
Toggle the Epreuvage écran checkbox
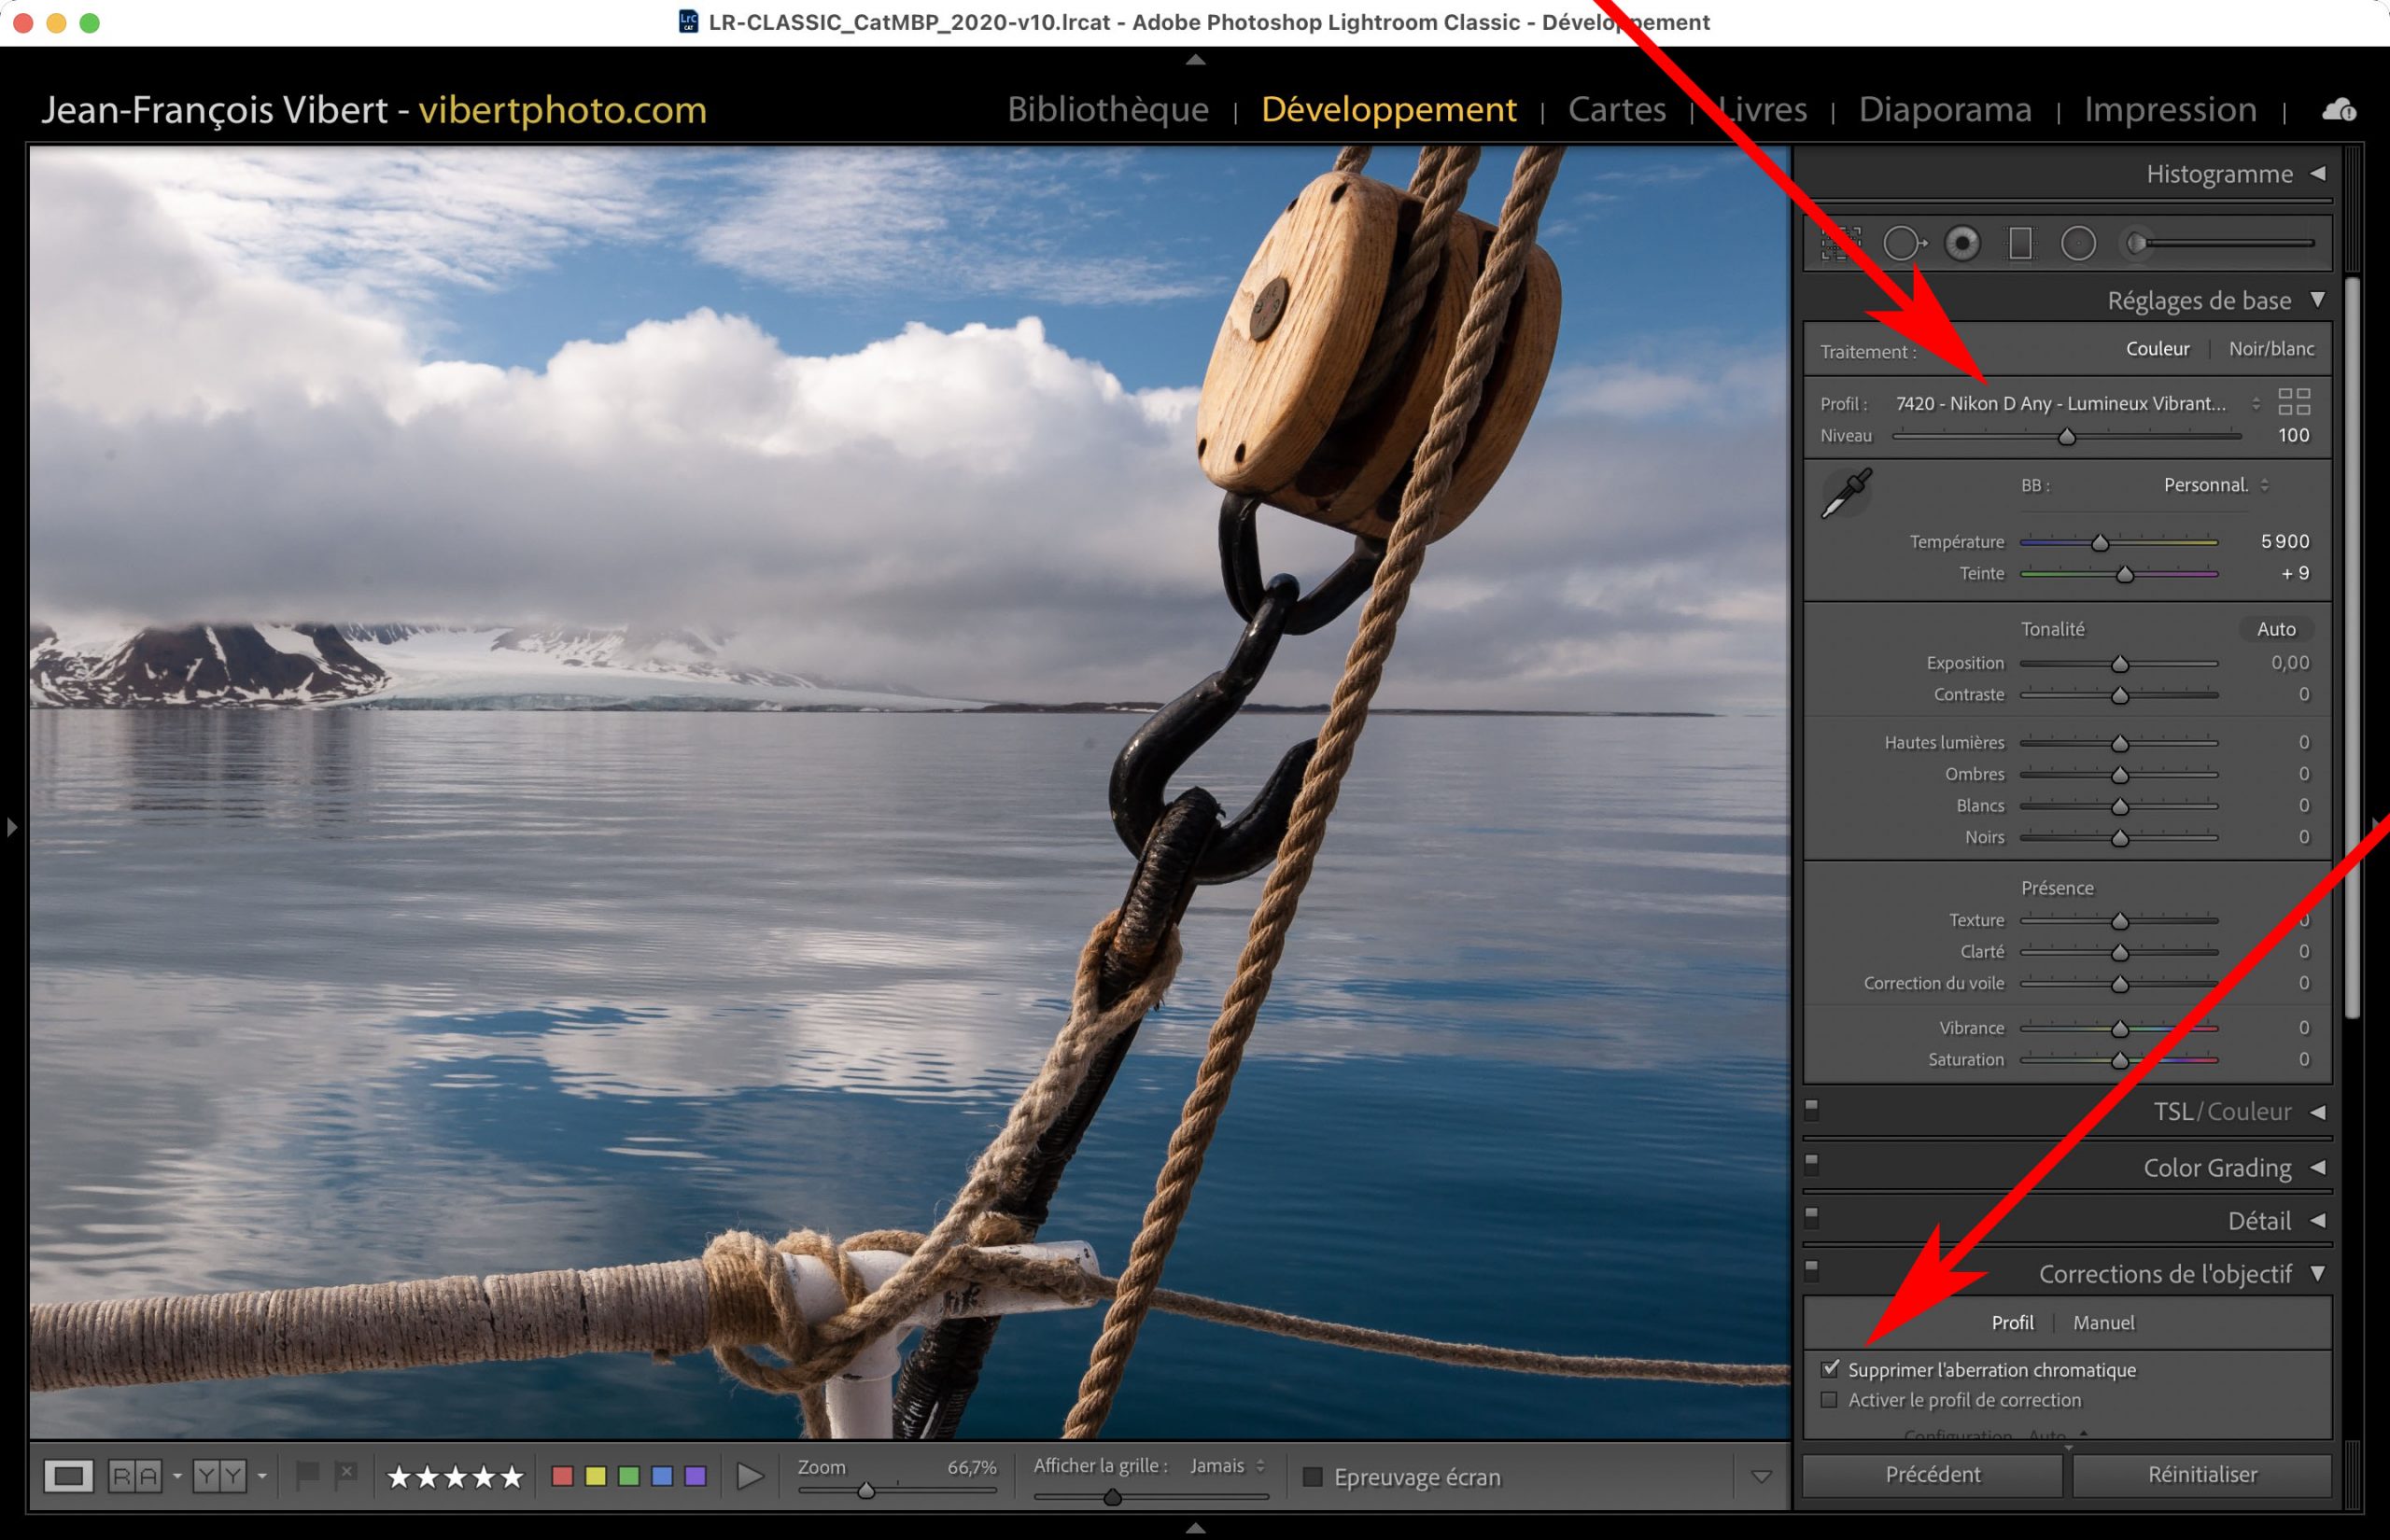[x=1313, y=1477]
